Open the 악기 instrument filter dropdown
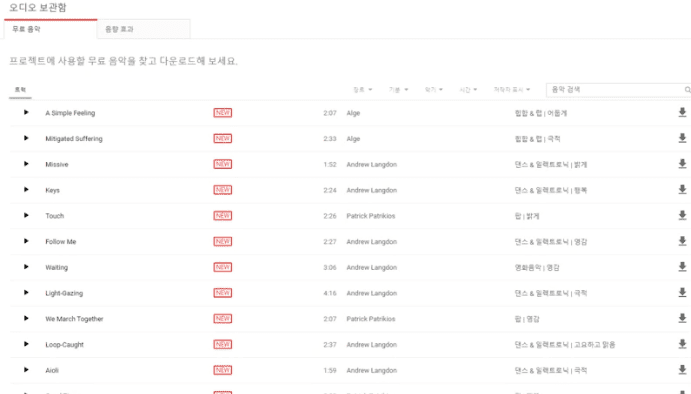Image resolution: width=691 pixels, height=394 pixels. pos(434,89)
